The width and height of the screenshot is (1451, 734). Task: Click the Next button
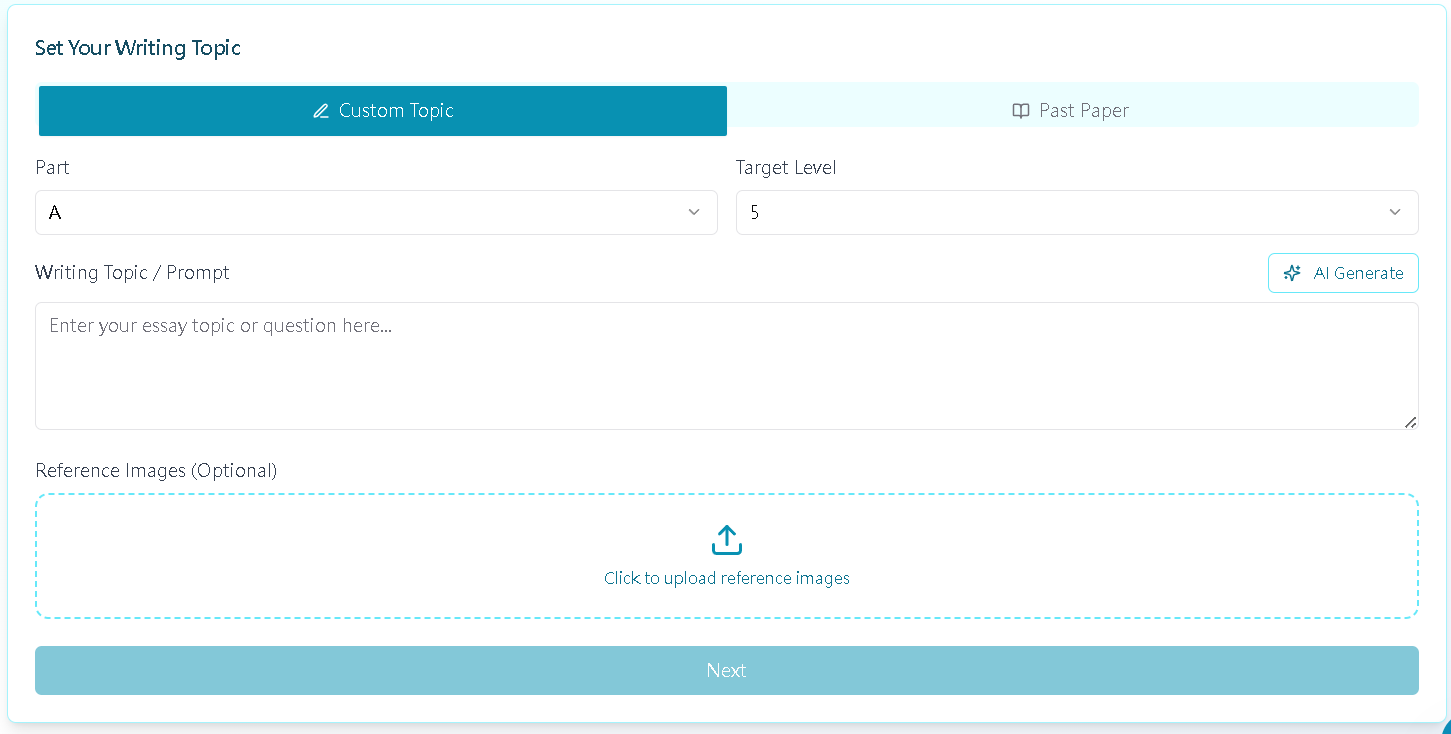pyautogui.click(x=727, y=670)
